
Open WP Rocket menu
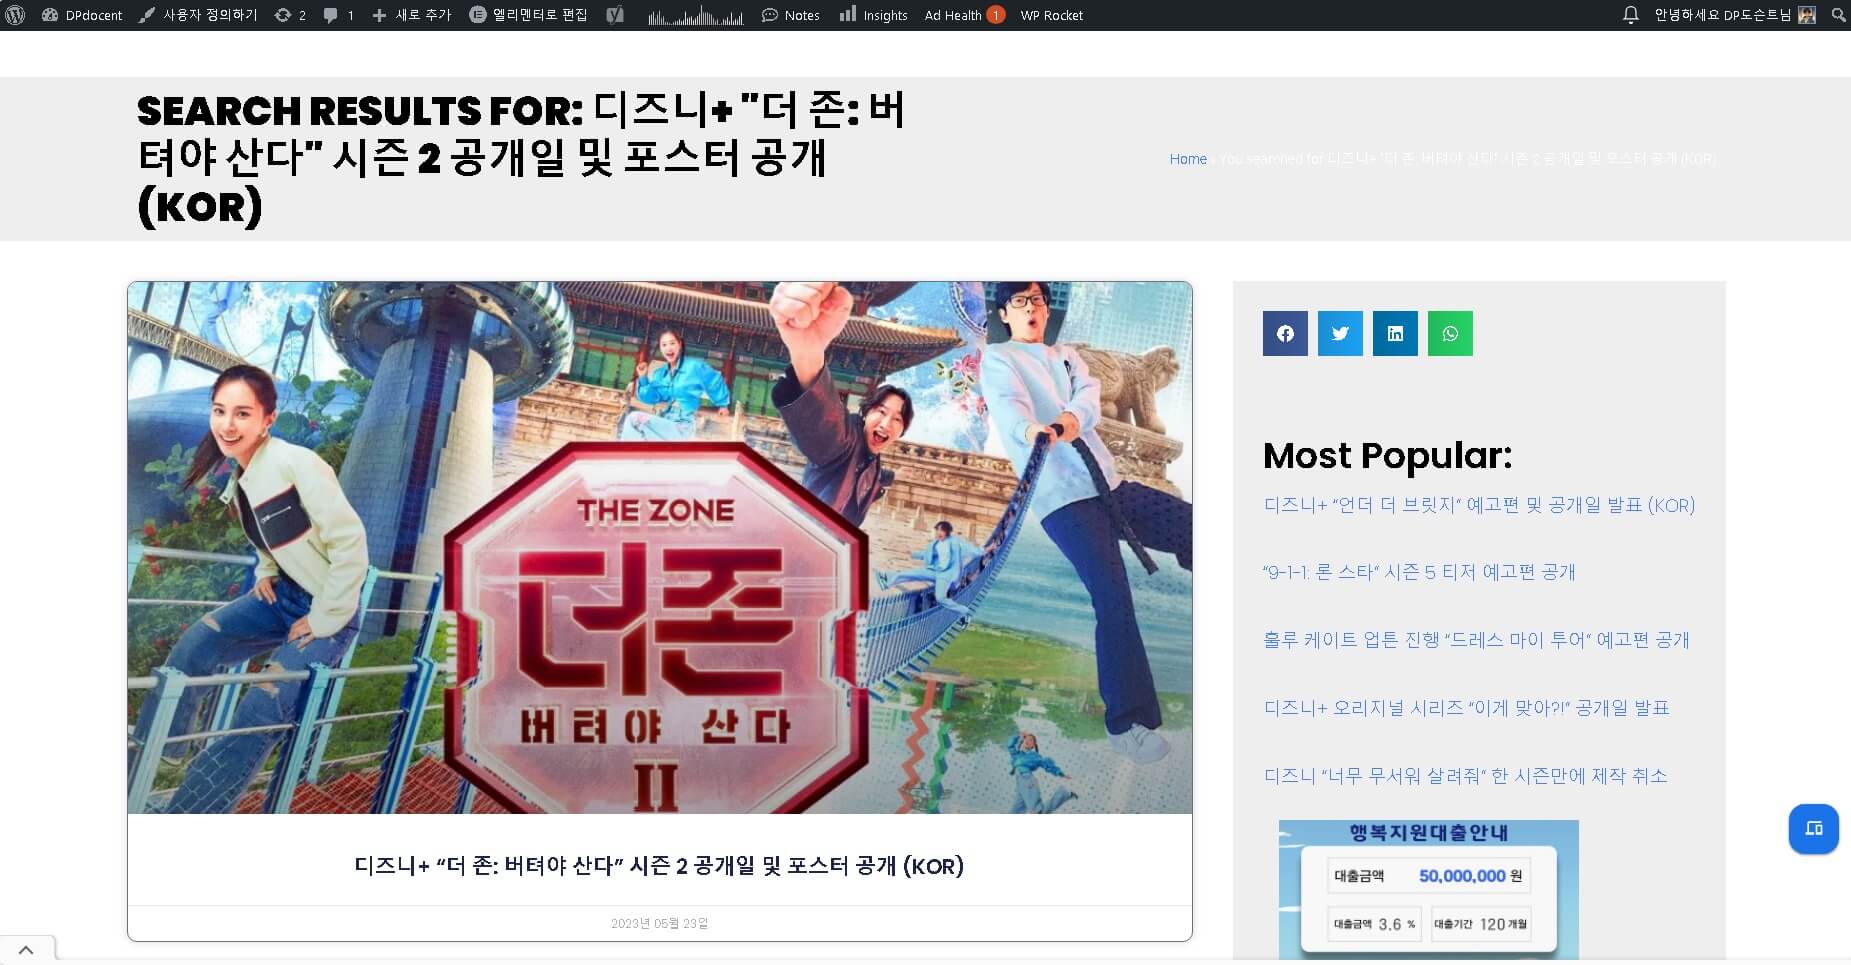pos(1051,15)
